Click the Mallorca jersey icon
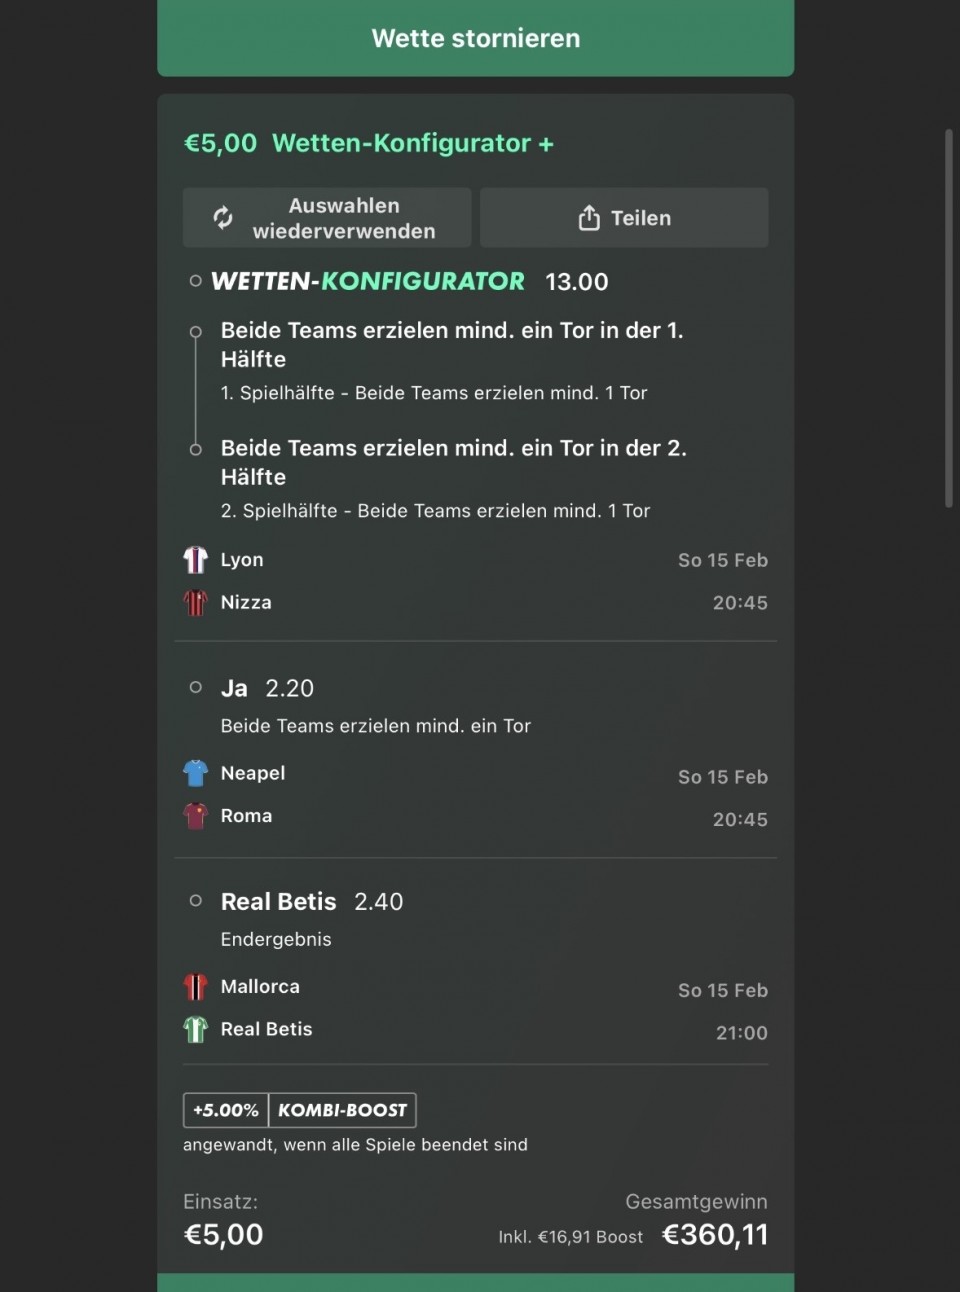The height and width of the screenshot is (1292, 960). [195, 987]
